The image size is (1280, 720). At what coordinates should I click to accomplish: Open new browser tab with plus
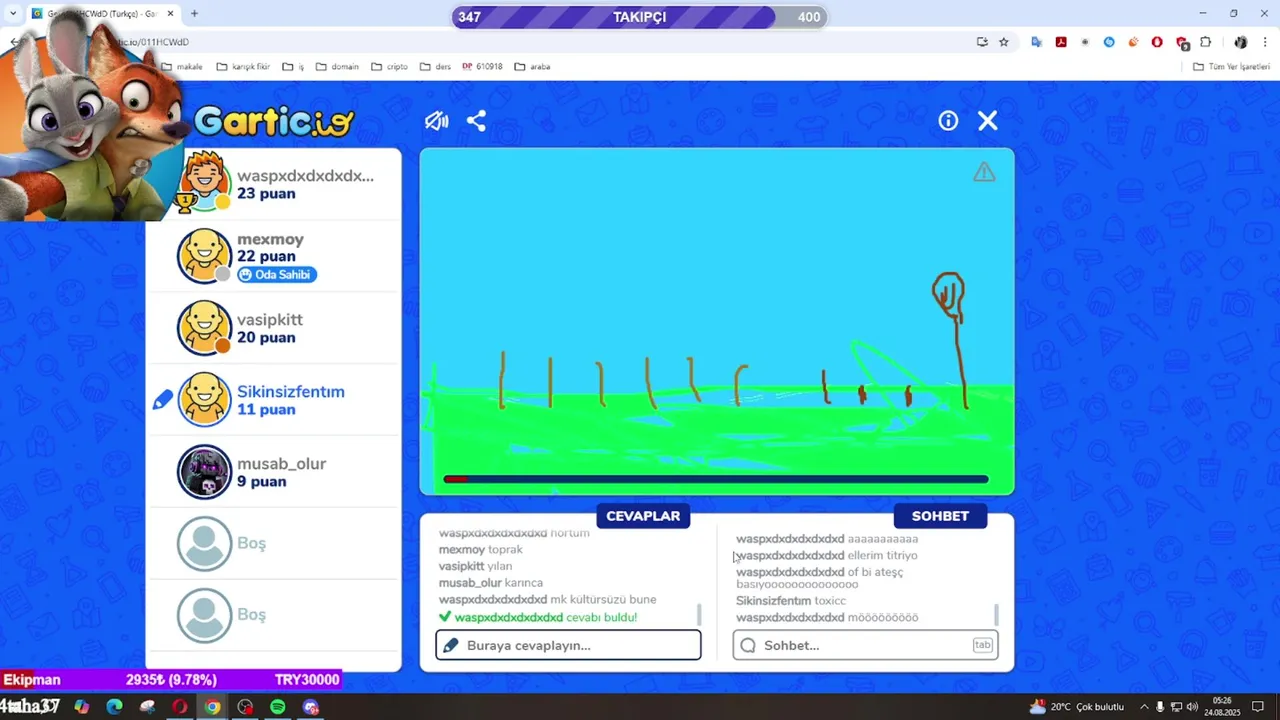[x=194, y=13]
